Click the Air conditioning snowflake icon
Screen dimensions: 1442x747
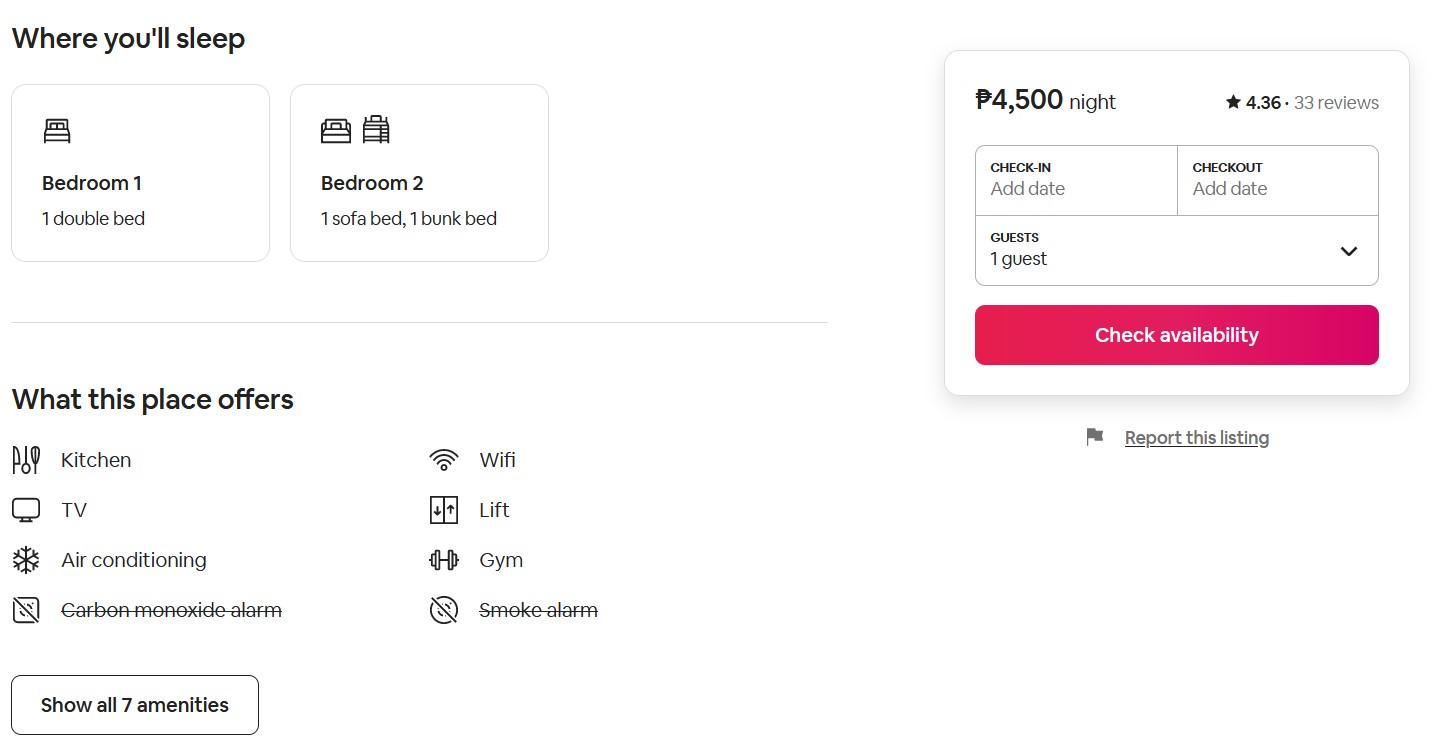(26, 560)
